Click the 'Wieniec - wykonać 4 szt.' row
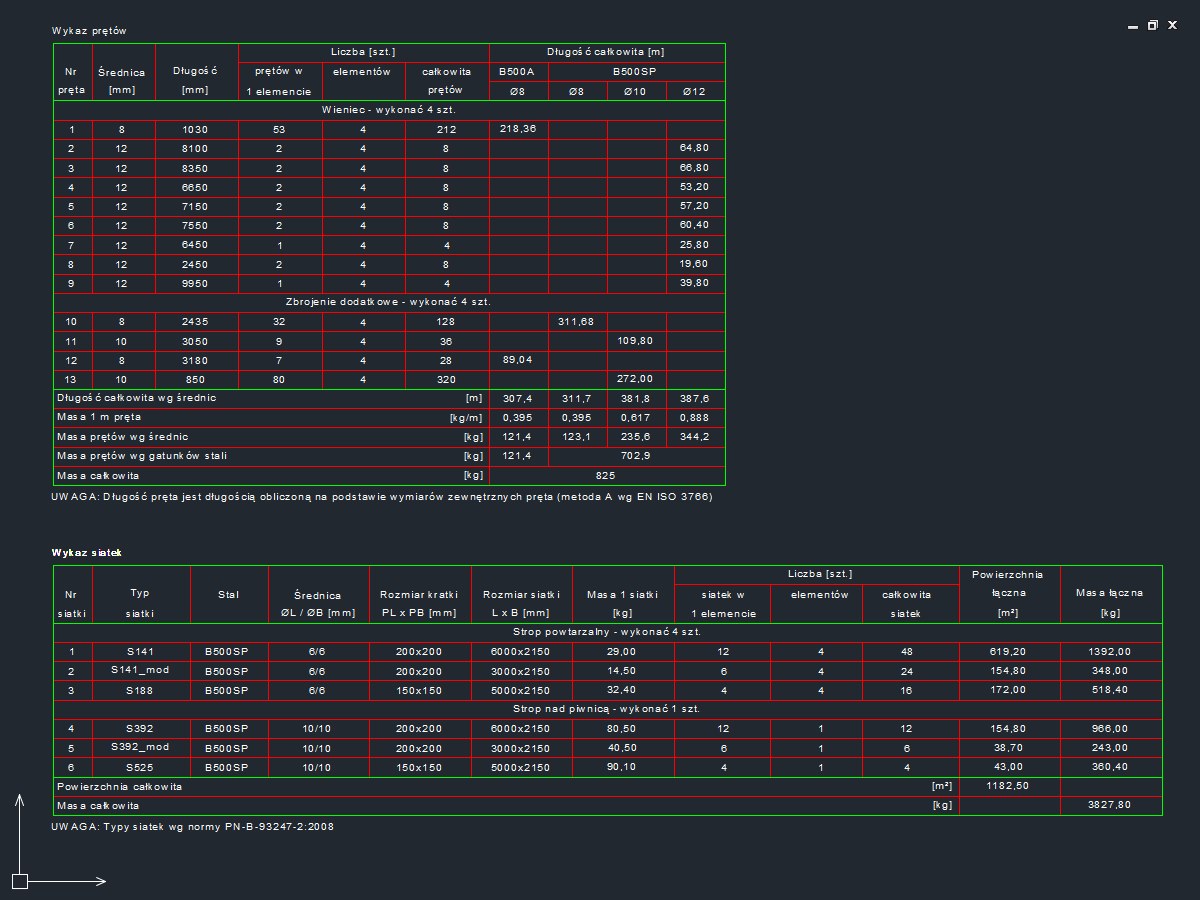The image size is (1200, 900). pyautogui.click(x=389, y=110)
